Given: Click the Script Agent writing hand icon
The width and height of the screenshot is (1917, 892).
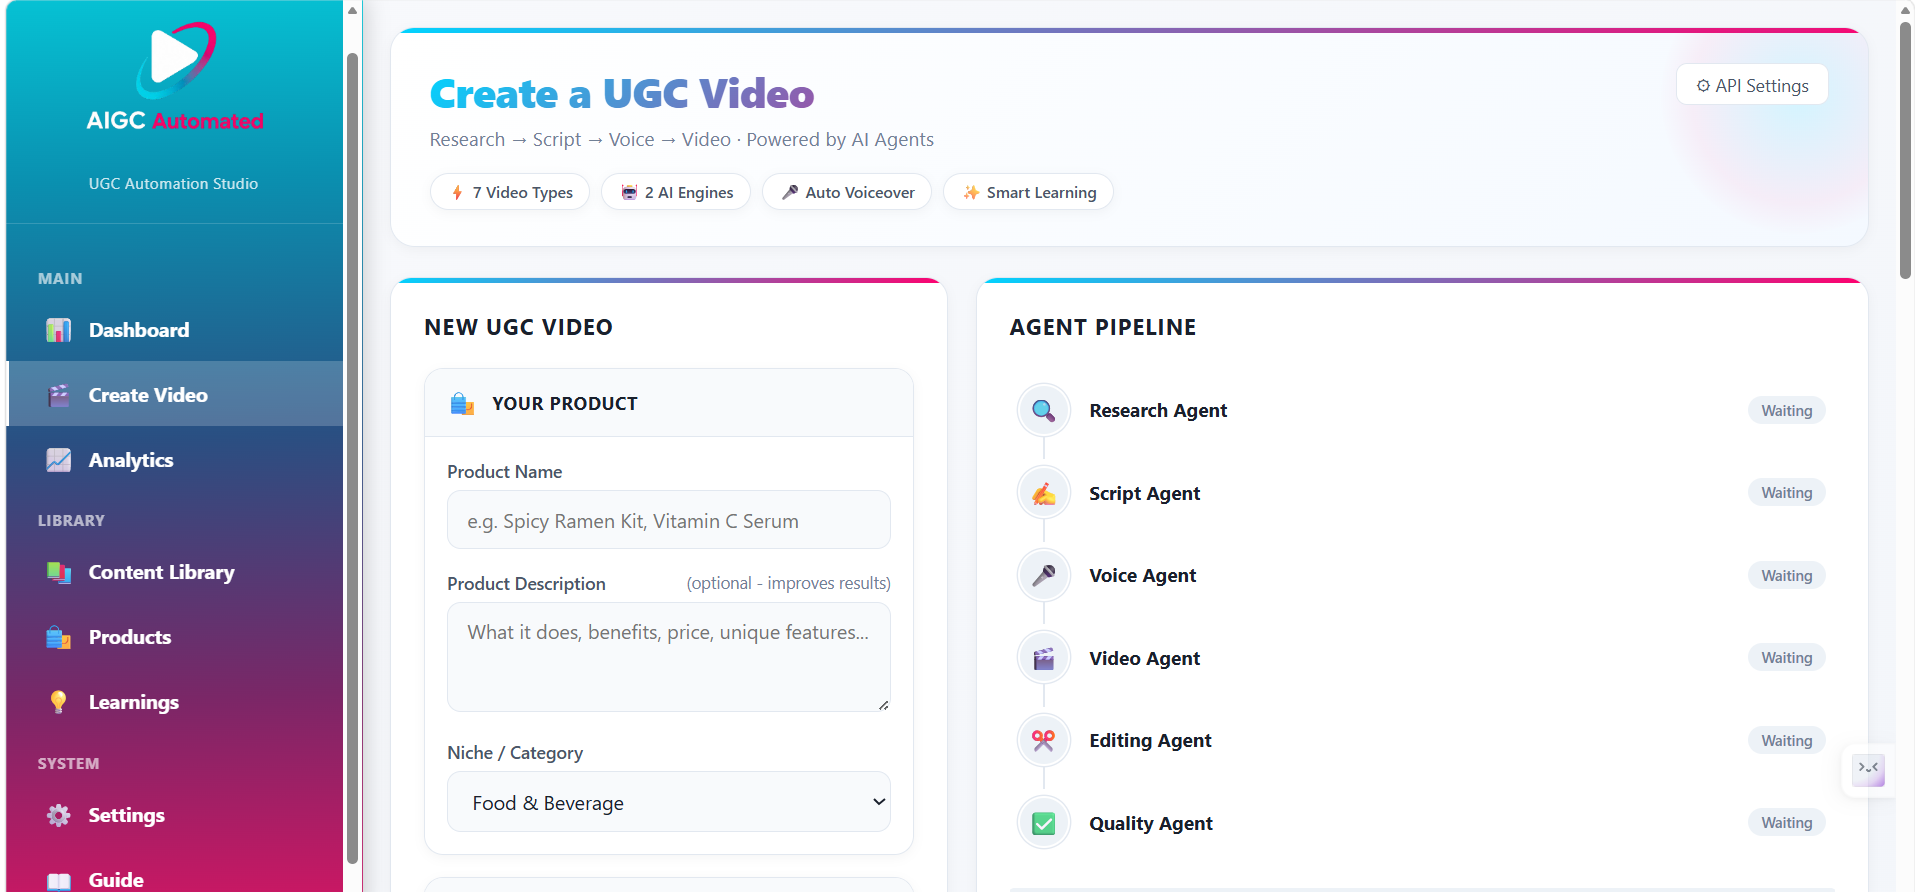Looking at the screenshot, I should pyautogui.click(x=1043, y=493).
